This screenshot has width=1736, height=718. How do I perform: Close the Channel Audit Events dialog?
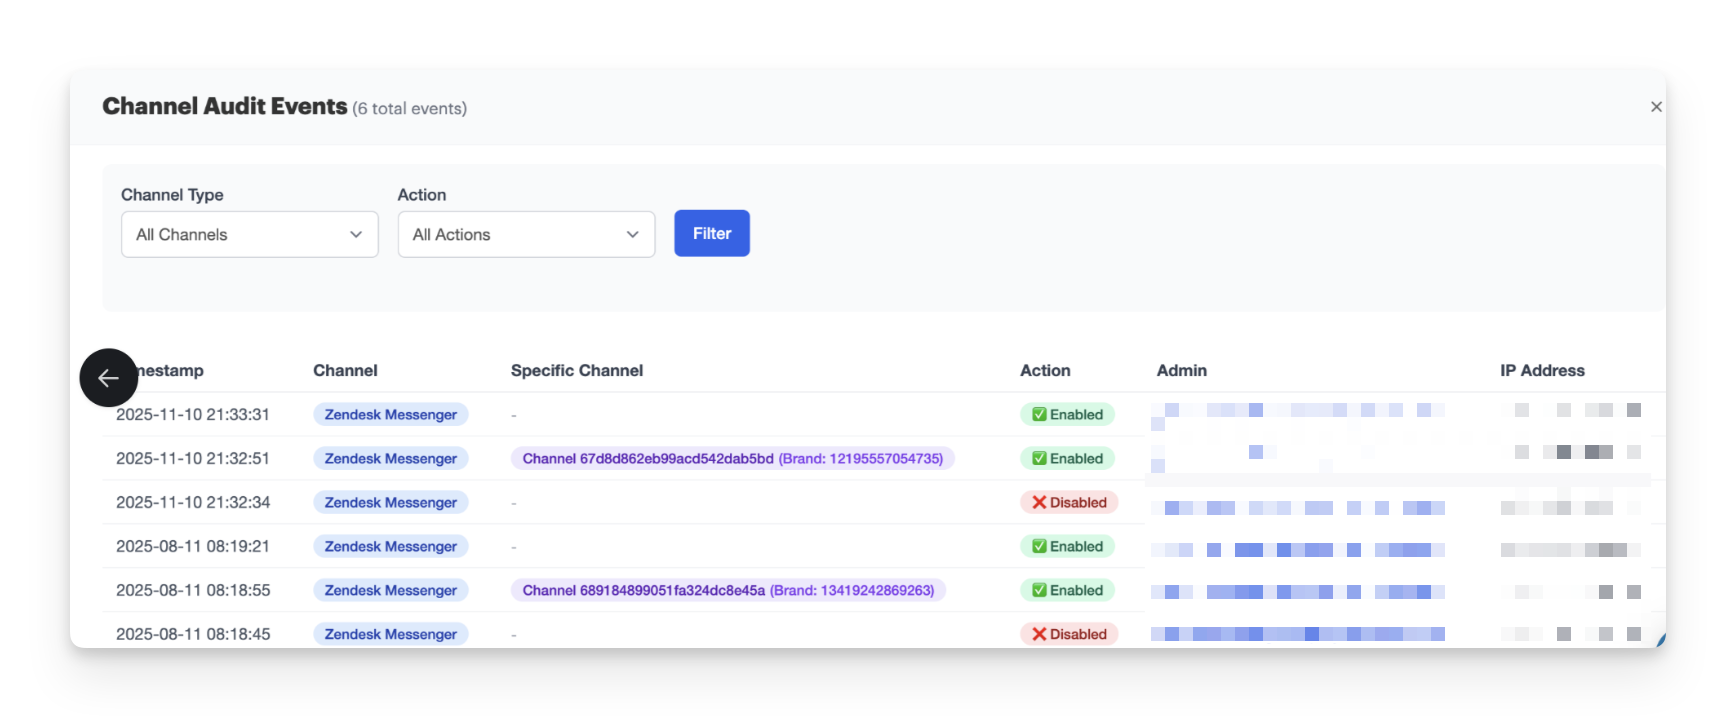(x=1656, y=107)
